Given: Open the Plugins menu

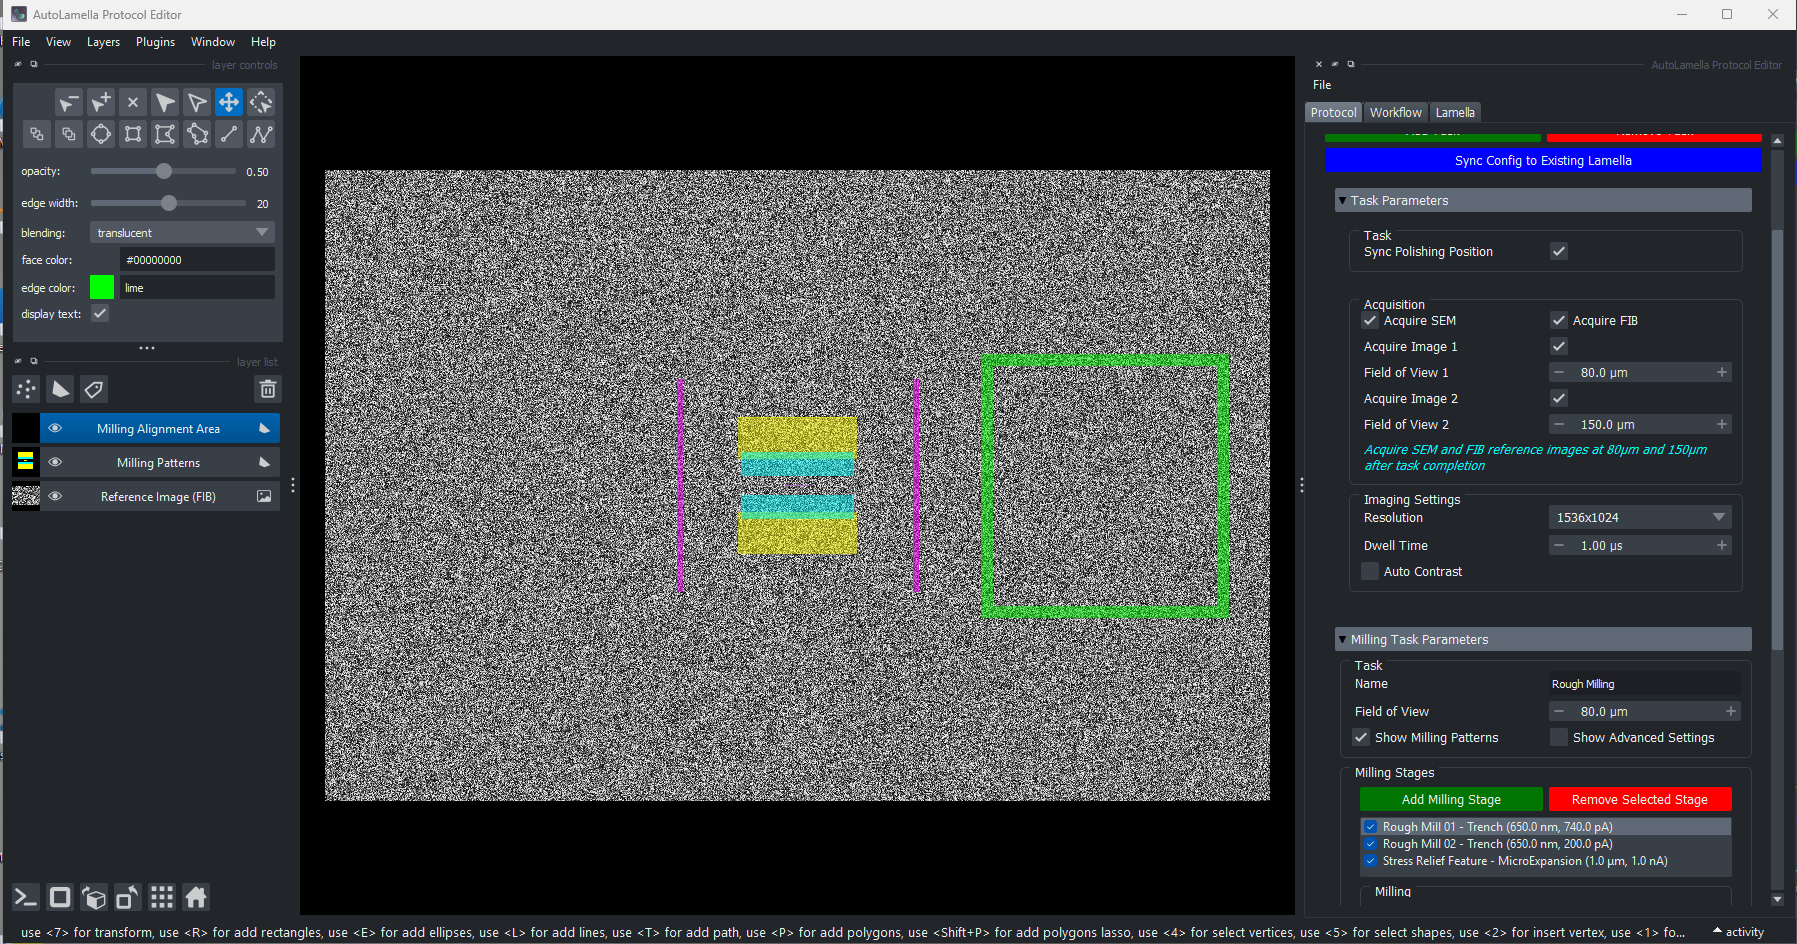Looking at the screenshot, I should point(155,42).
